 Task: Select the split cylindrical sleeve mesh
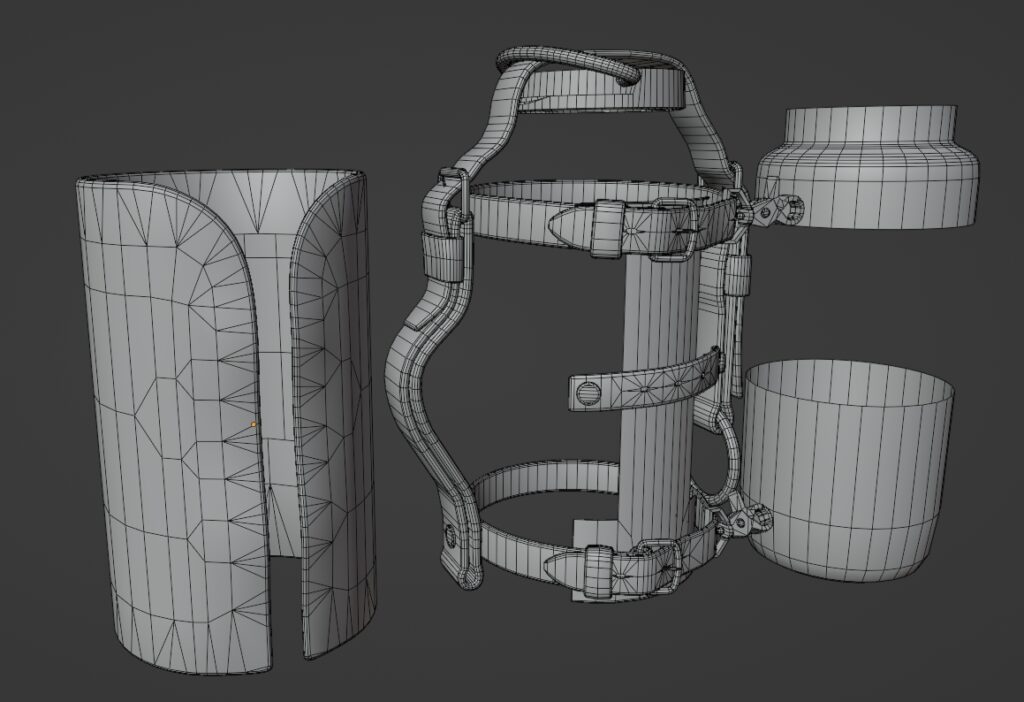tap(225, 424)
